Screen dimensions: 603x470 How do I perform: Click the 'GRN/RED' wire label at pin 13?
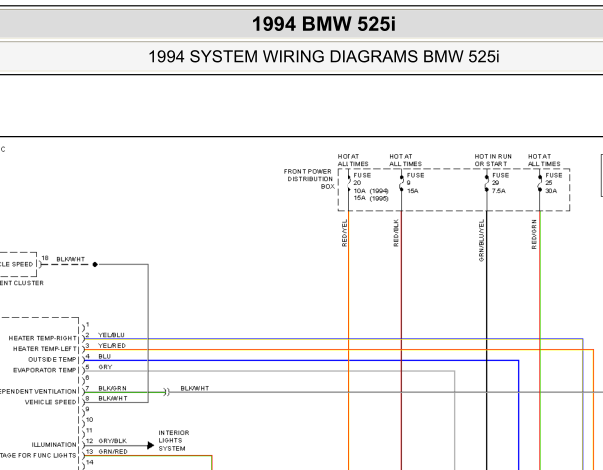pyautogui.click(x=113, y=452)
